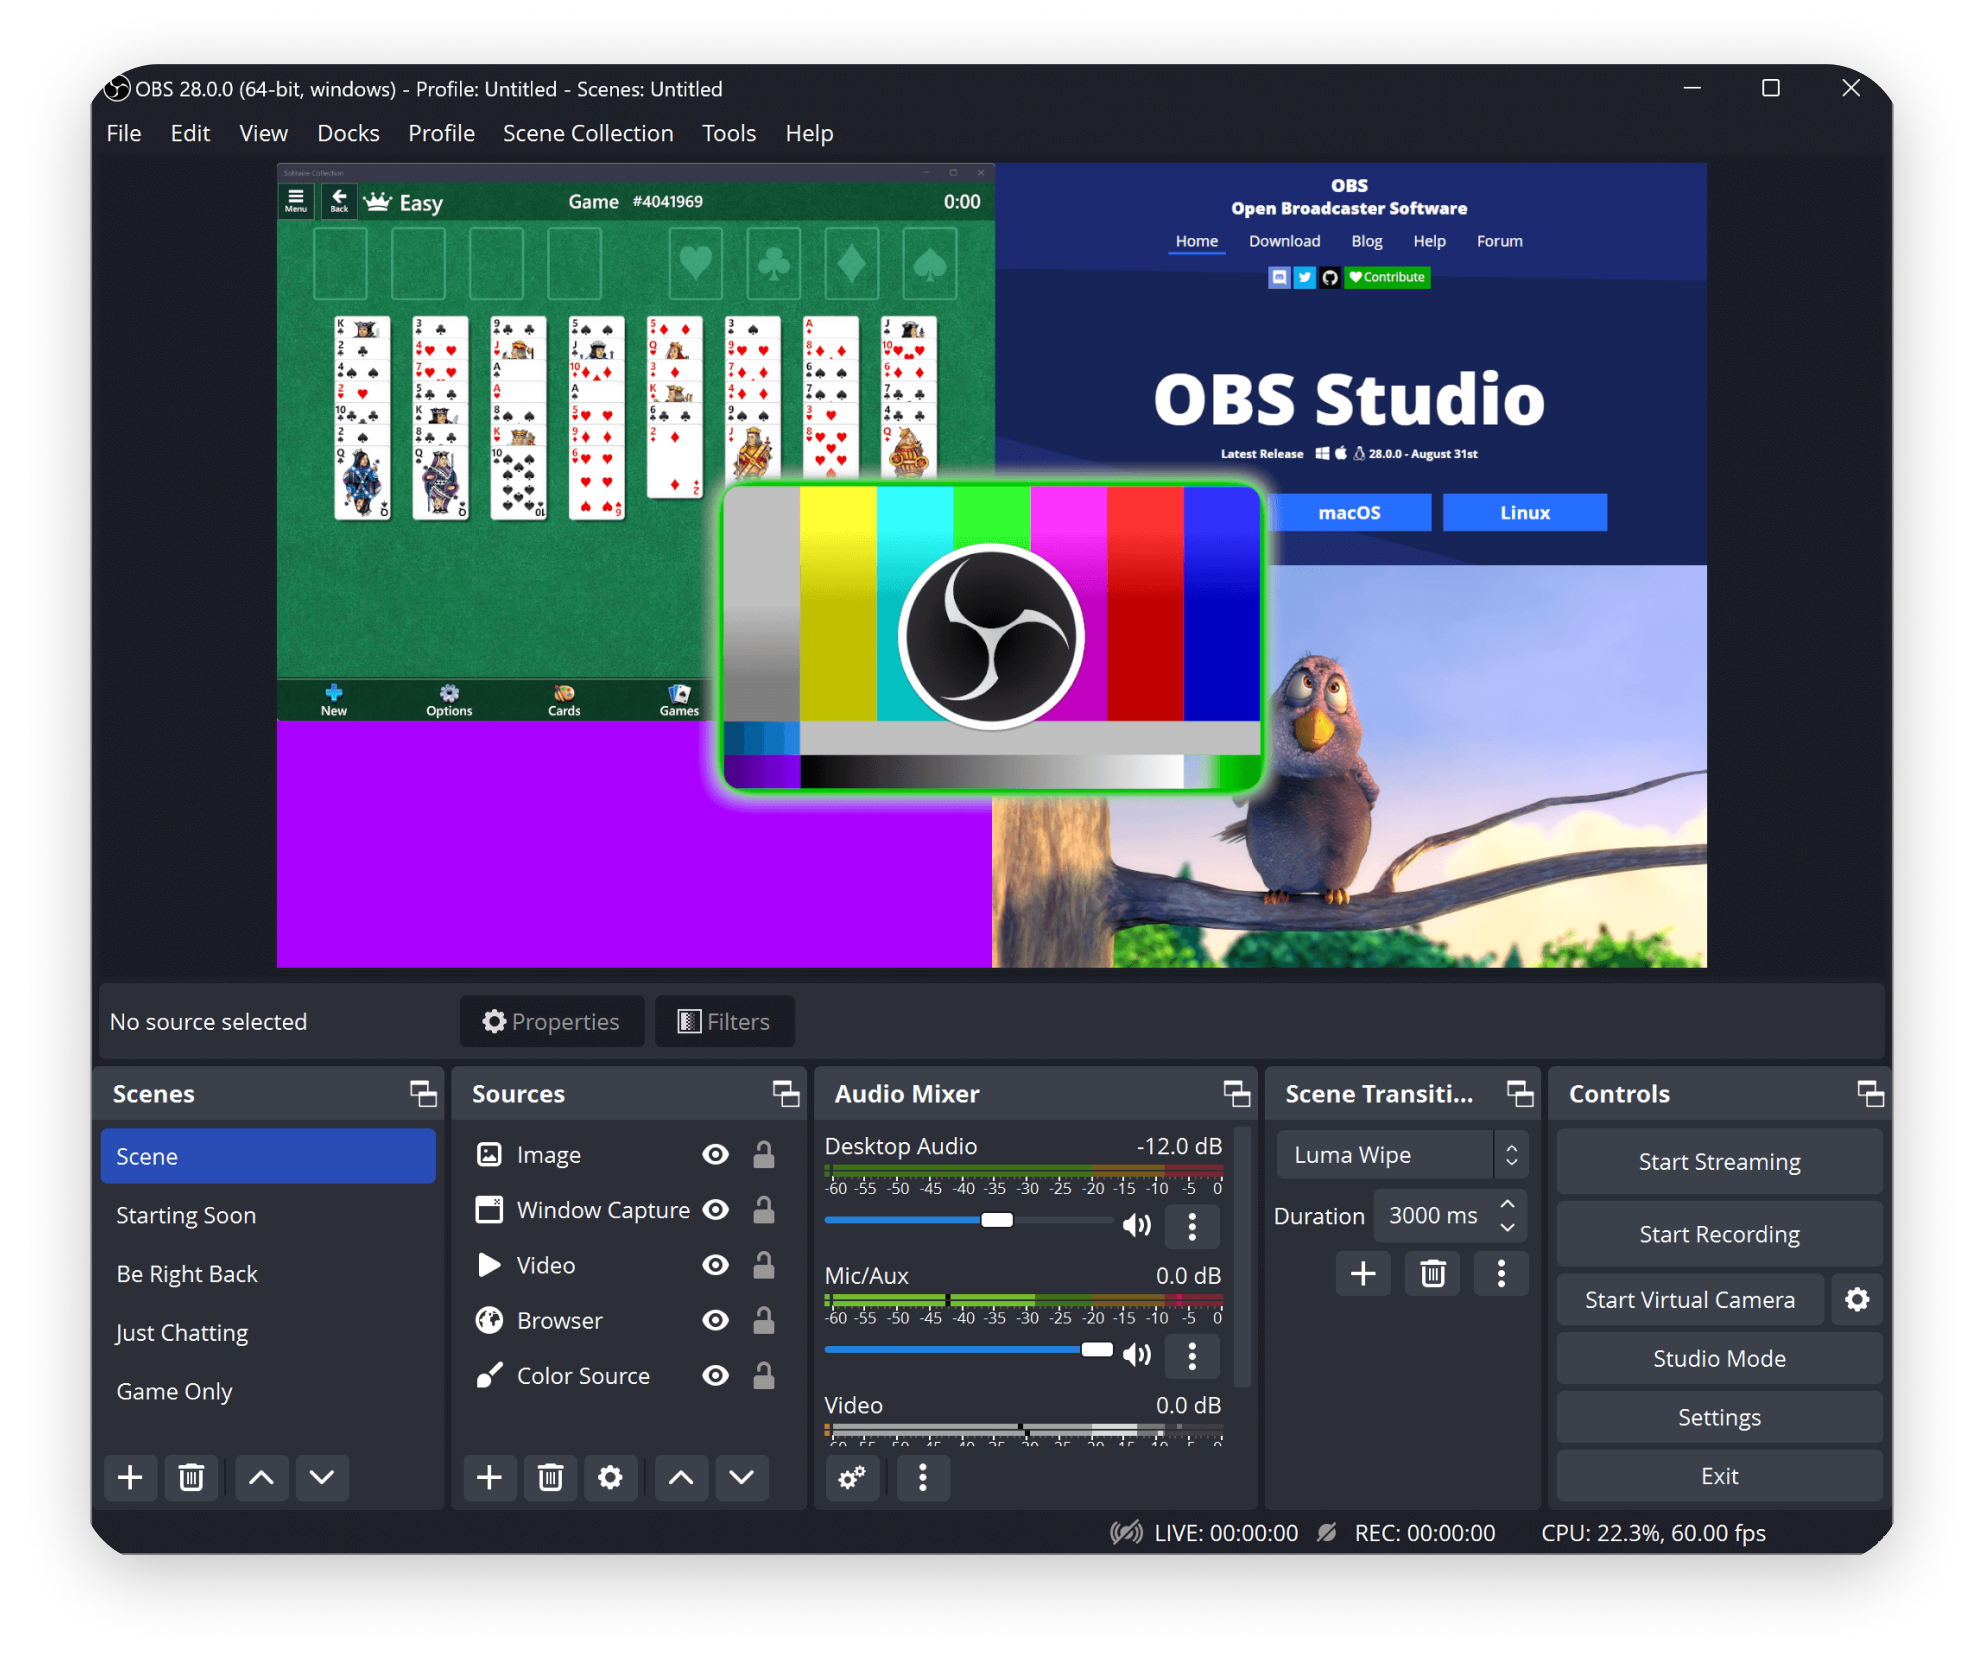
Task: Open the View menu
Action: point(263,133)
